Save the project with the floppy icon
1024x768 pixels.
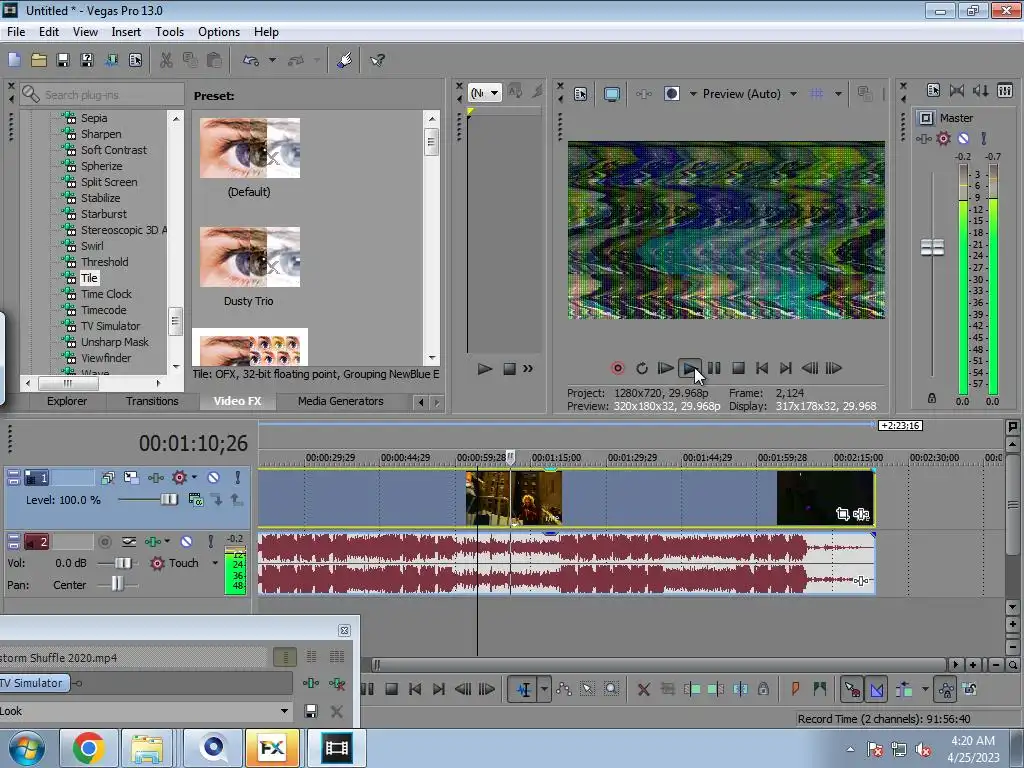coord(63,61)
